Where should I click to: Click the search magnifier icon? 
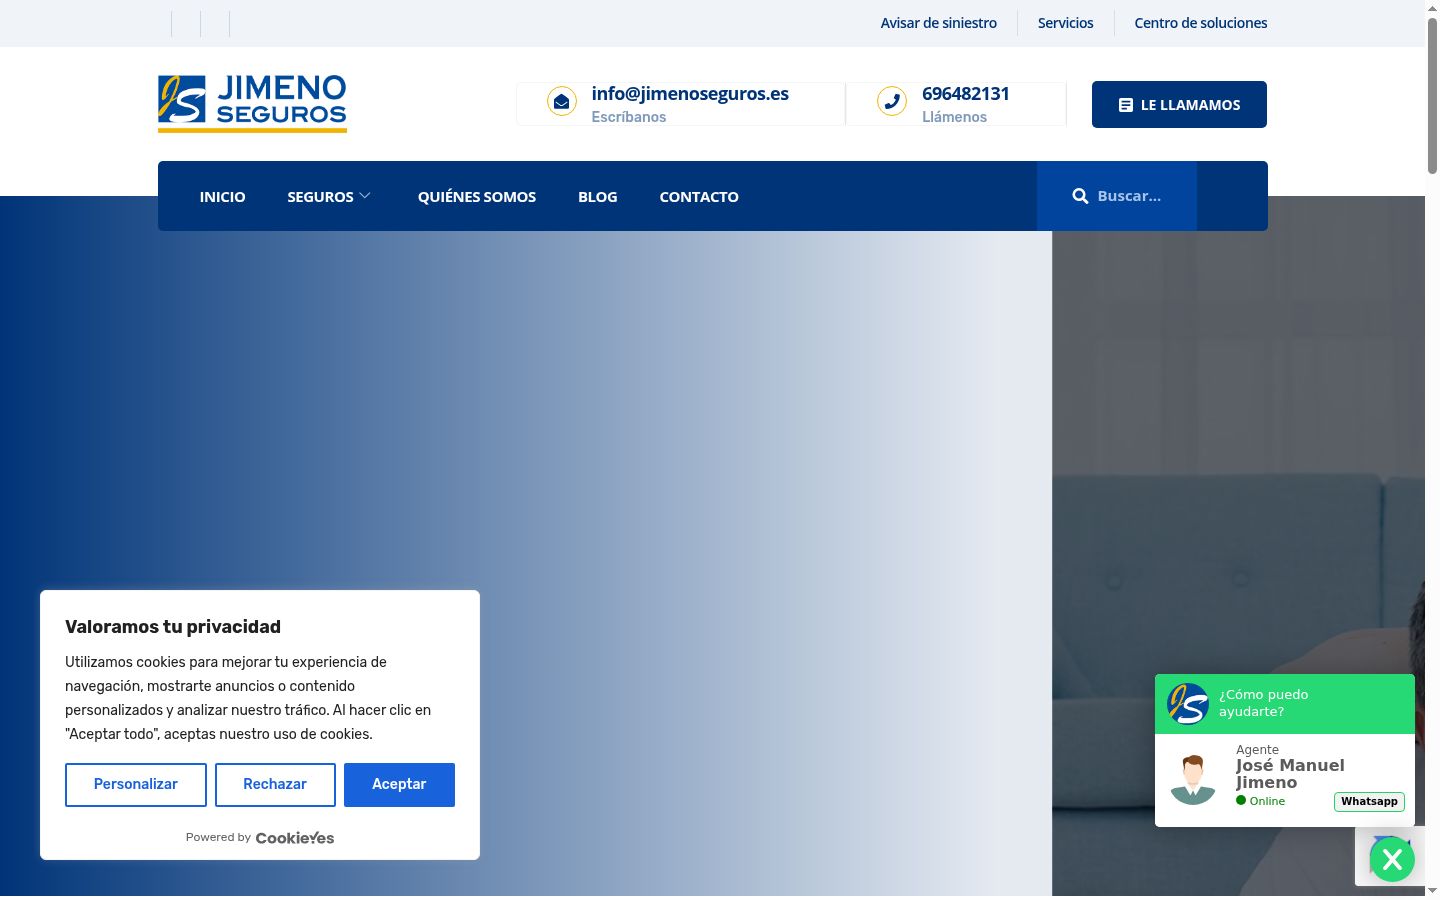[x=1080, y=196]
